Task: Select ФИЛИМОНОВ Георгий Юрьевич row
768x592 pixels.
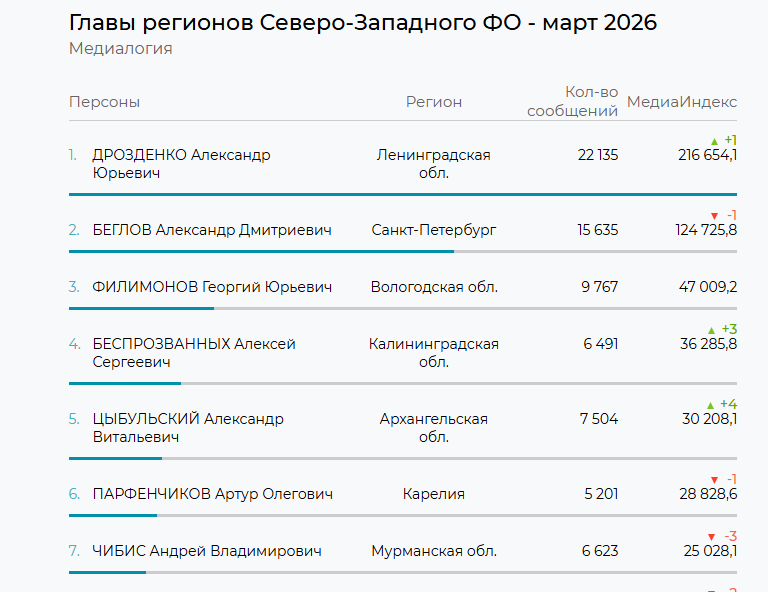Action: click(212, 287)
